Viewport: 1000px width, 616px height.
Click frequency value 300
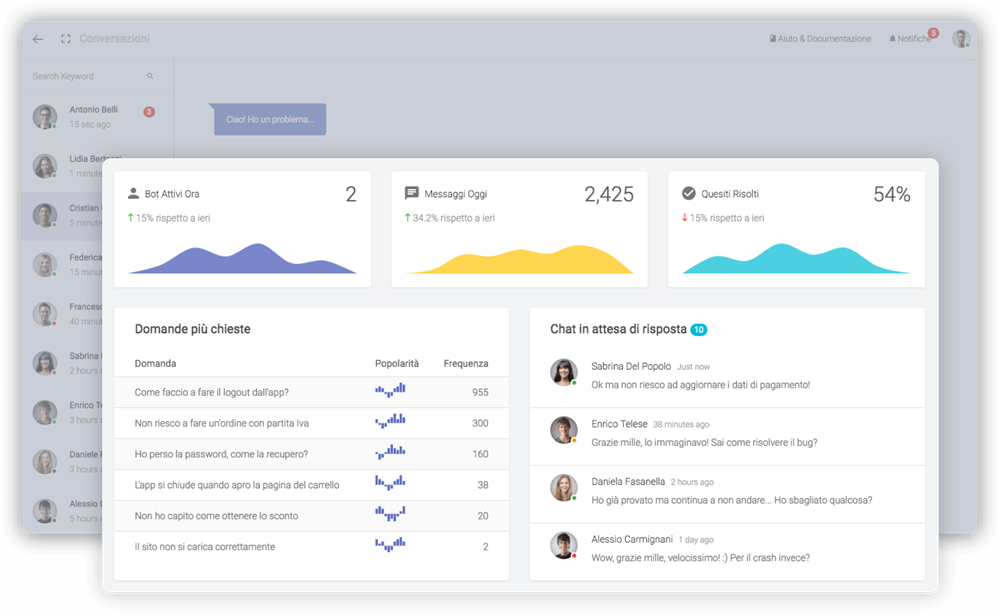480,423
